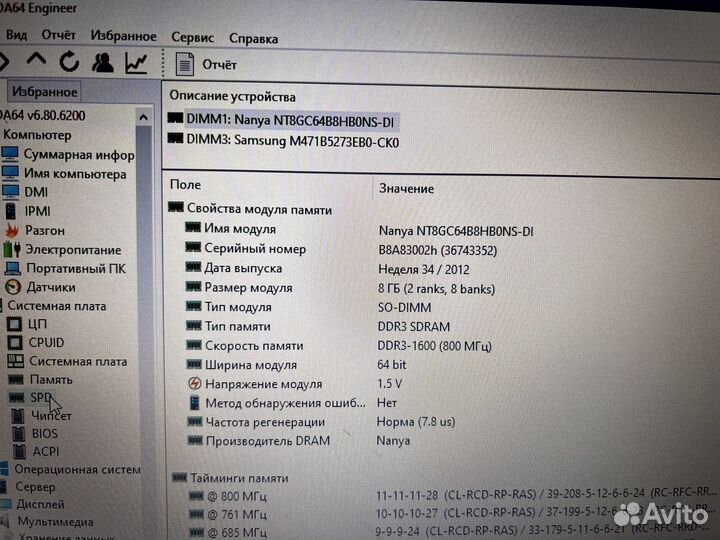
Task: Select Размер модуля 8 ГБ value
Action: point(436,289)
